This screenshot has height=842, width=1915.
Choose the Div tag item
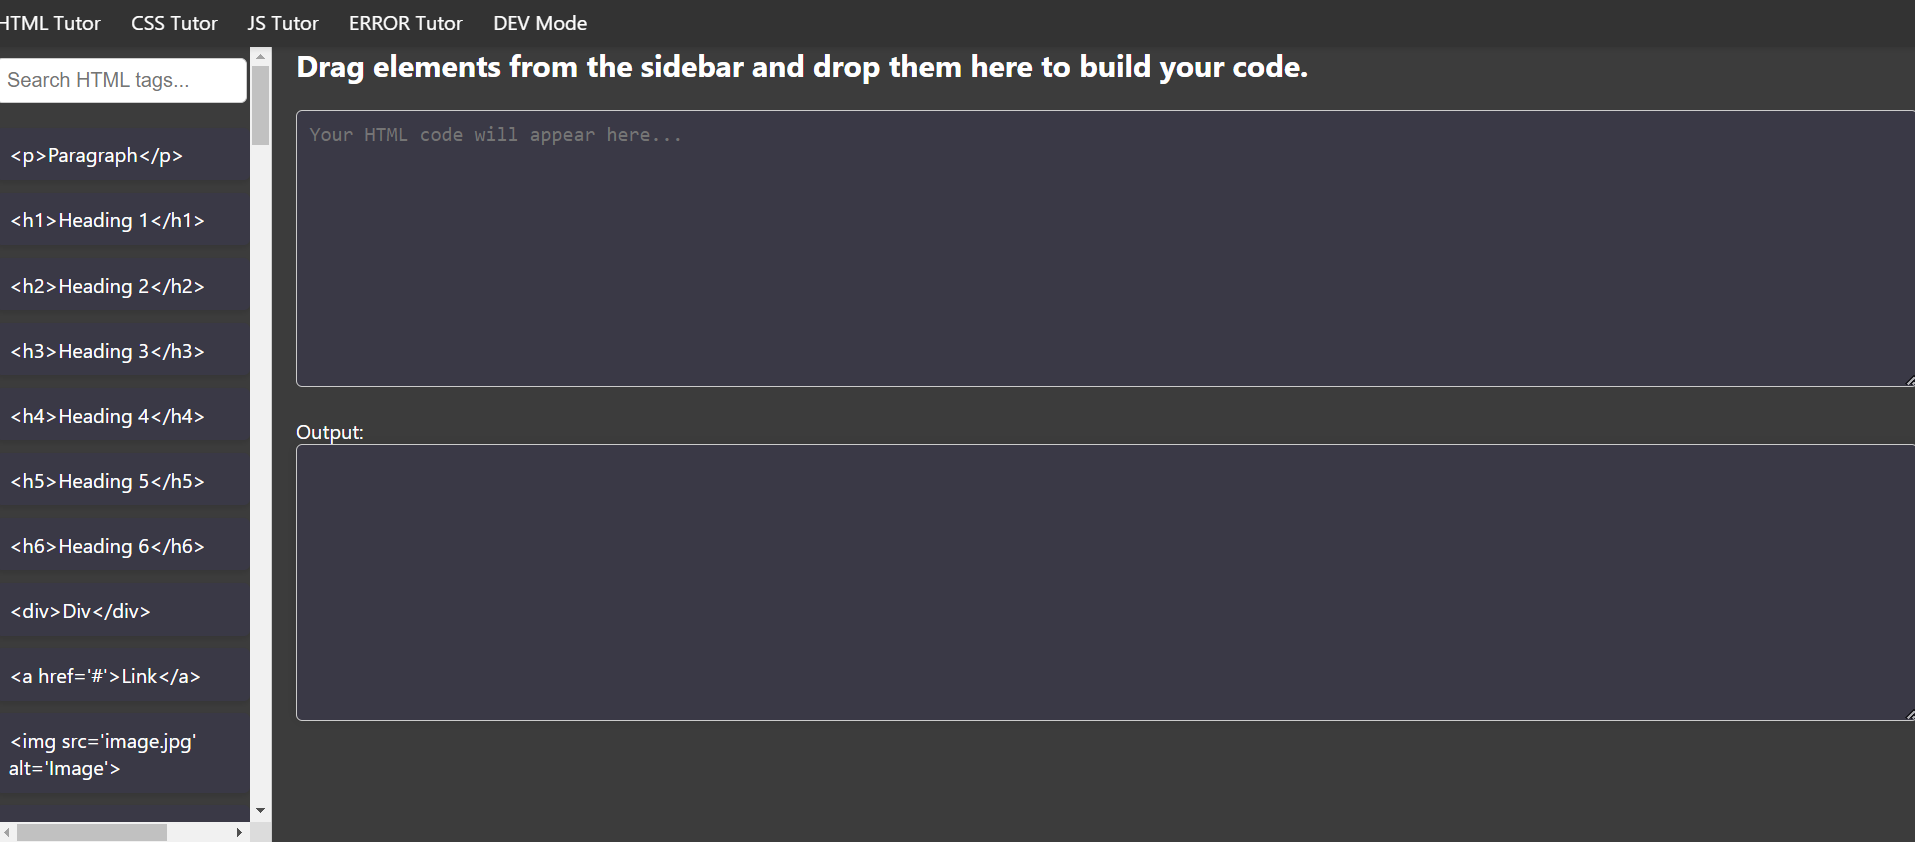pyautogui.click(x=124, y=612)
